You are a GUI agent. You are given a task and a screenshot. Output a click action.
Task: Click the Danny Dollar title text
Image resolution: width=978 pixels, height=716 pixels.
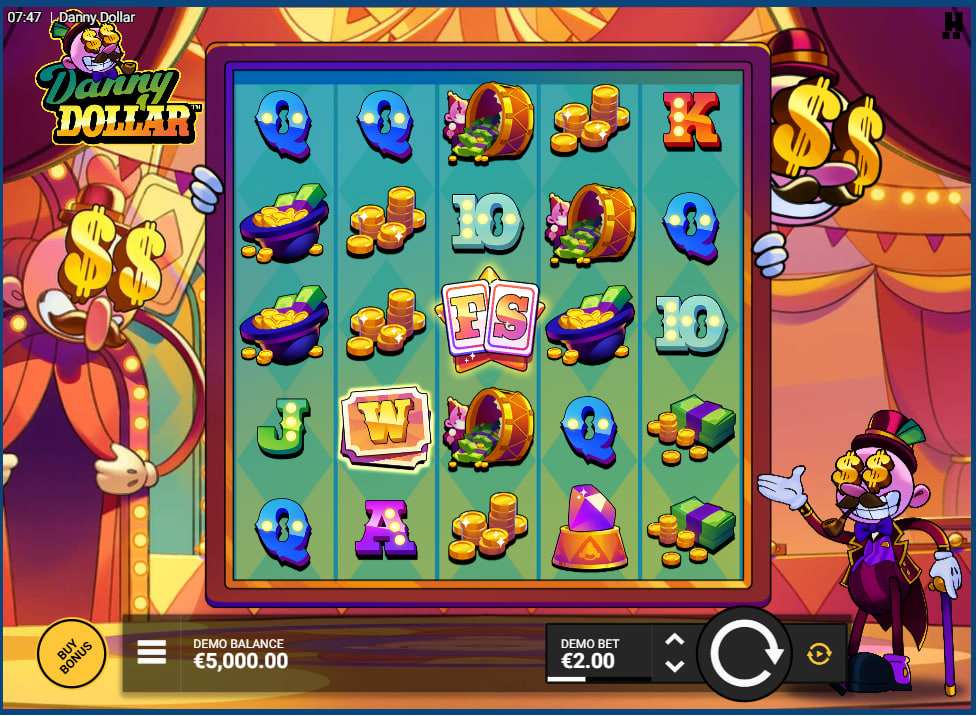97,17
